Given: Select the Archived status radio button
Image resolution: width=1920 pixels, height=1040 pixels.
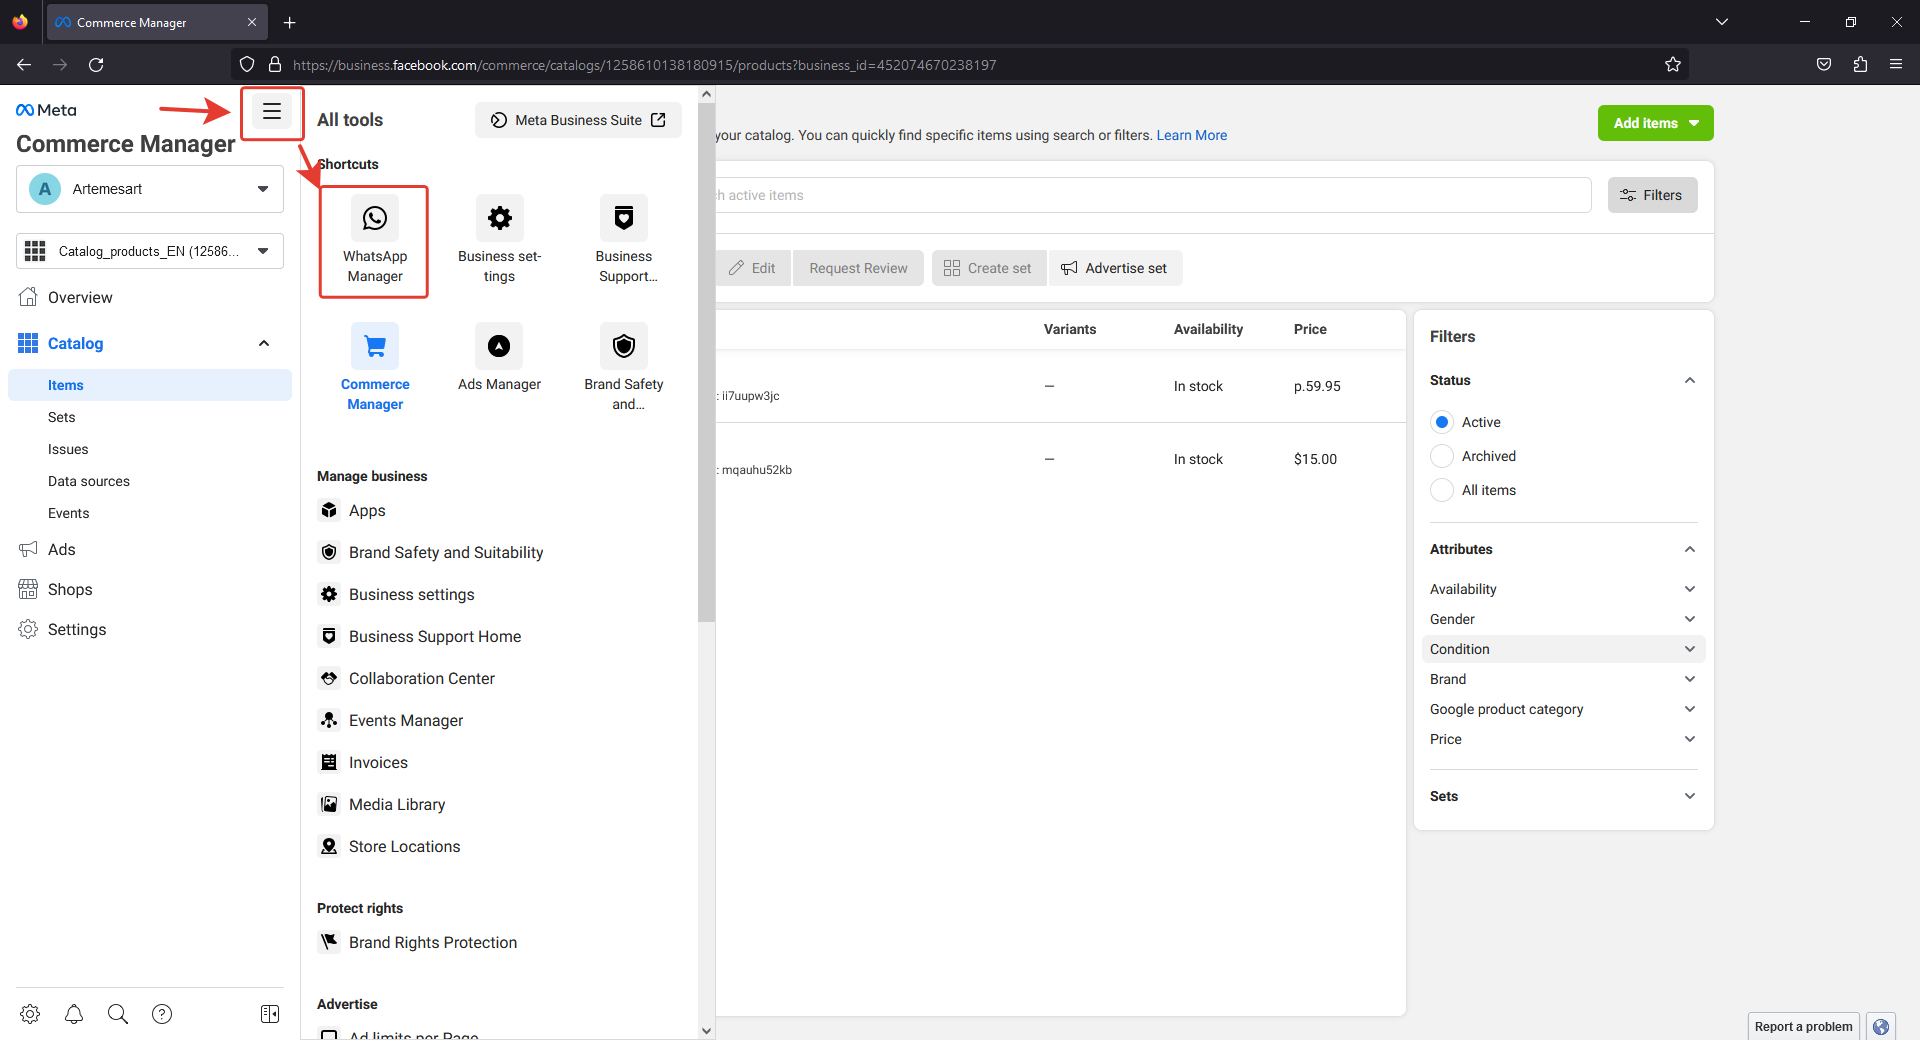Looking at the screenshot, I should click(x=1442, y=456).
